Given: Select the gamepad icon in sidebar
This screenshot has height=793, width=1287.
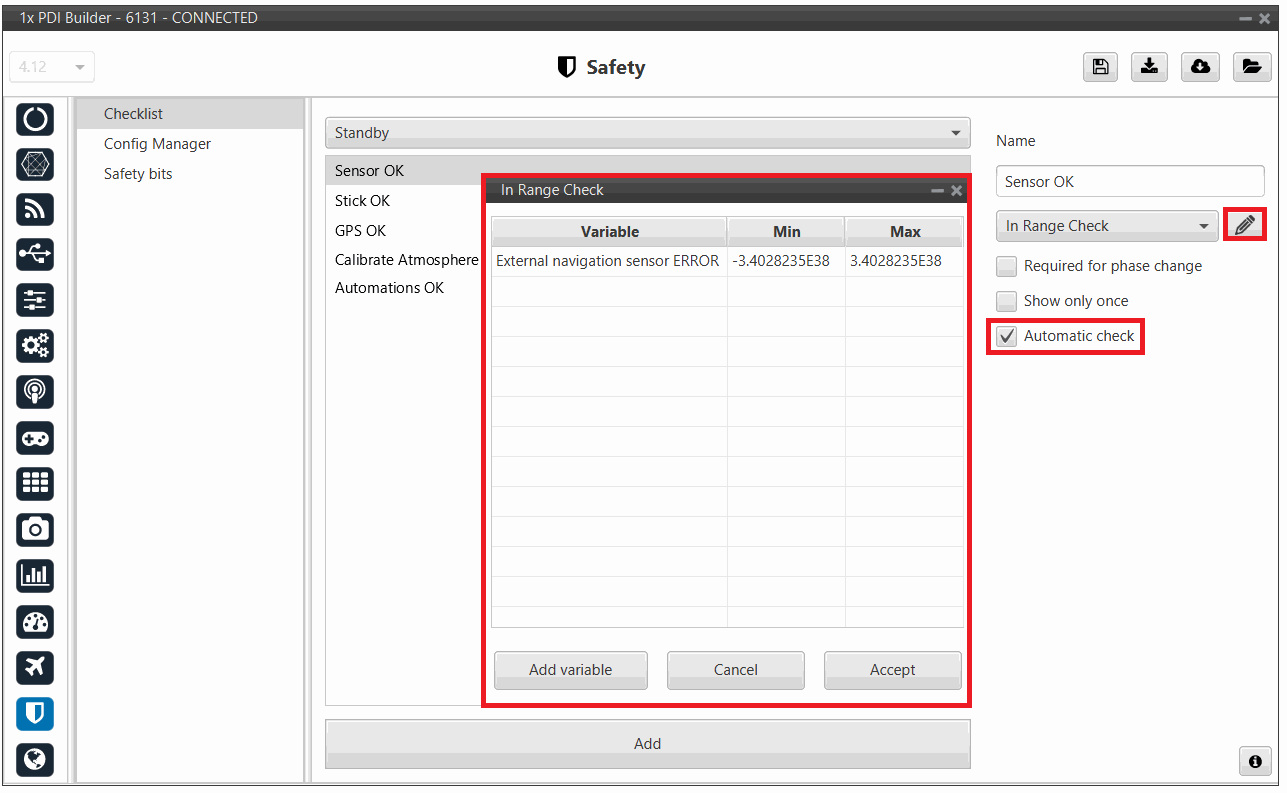Looking at the screenshot, I should coord(35,438).
